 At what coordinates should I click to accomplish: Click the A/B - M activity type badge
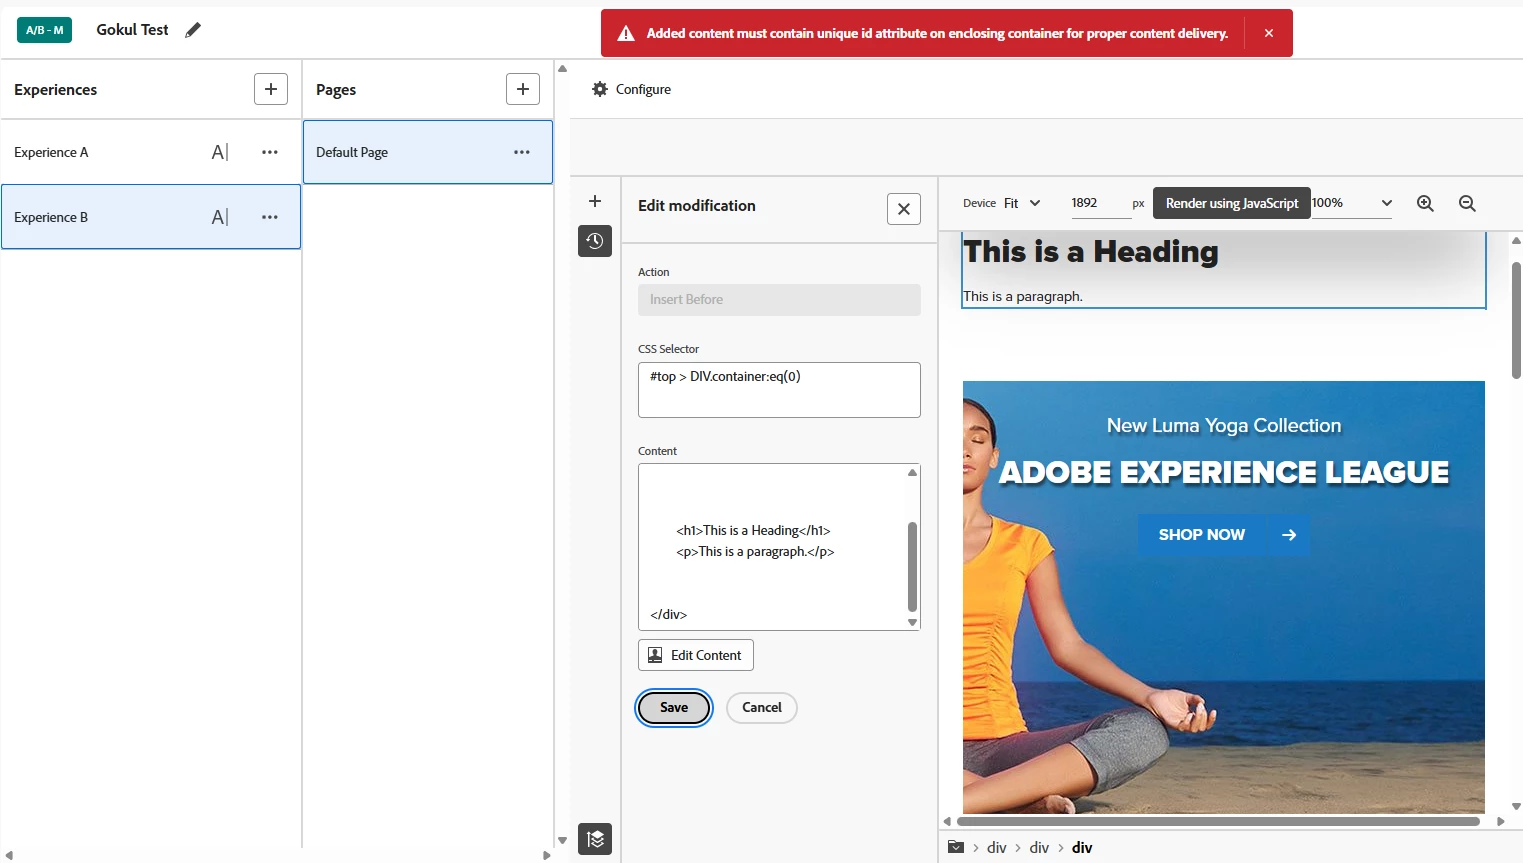tap(44, 30)
